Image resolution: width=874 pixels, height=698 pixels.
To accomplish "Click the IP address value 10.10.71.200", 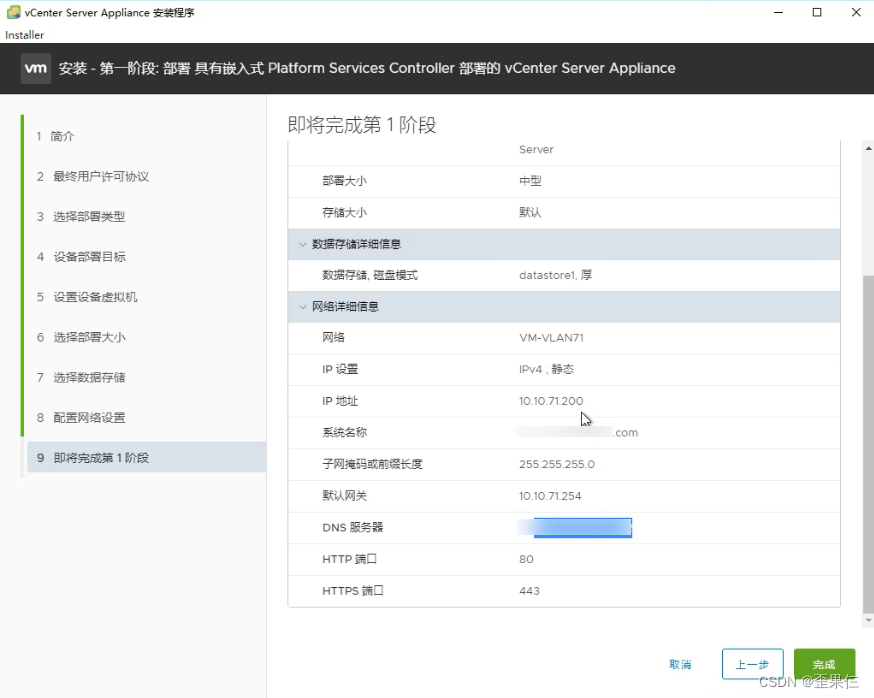I will tap(551, 401).
